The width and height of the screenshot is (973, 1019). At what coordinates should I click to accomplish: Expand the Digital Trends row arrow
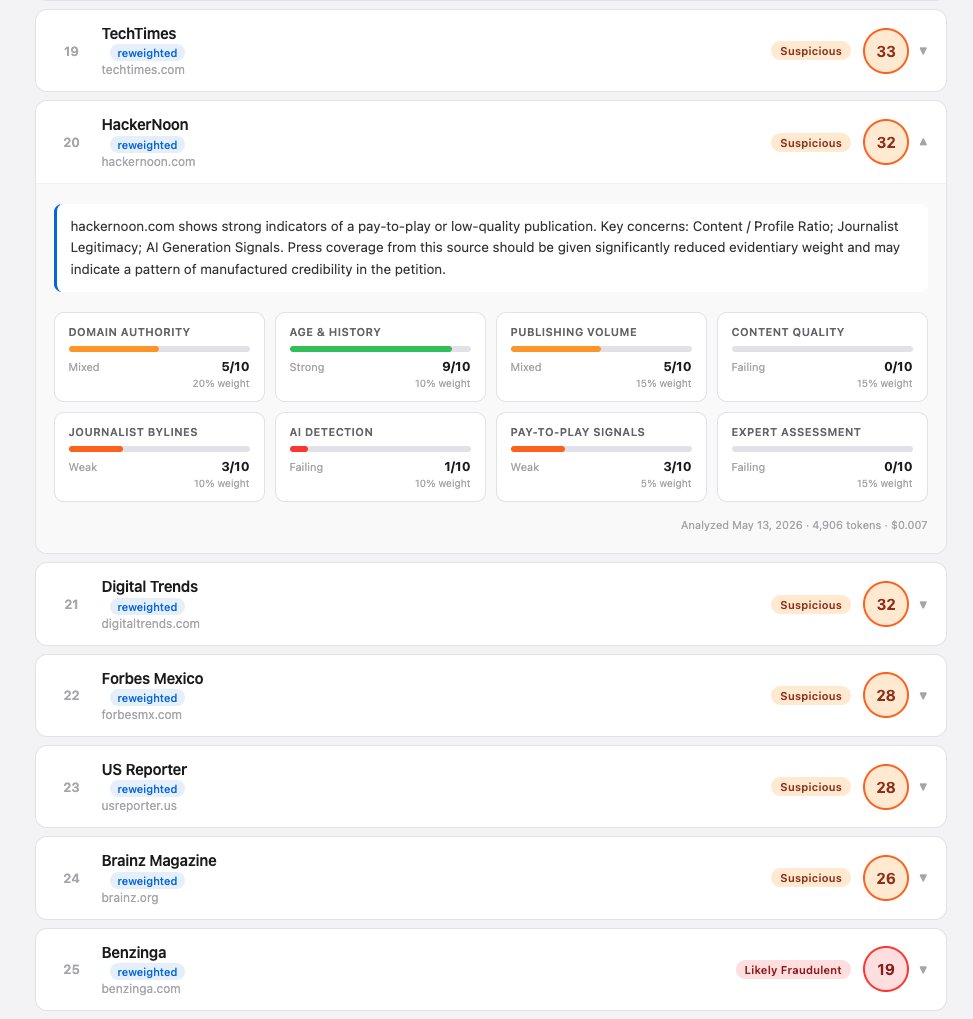[922, 604]
